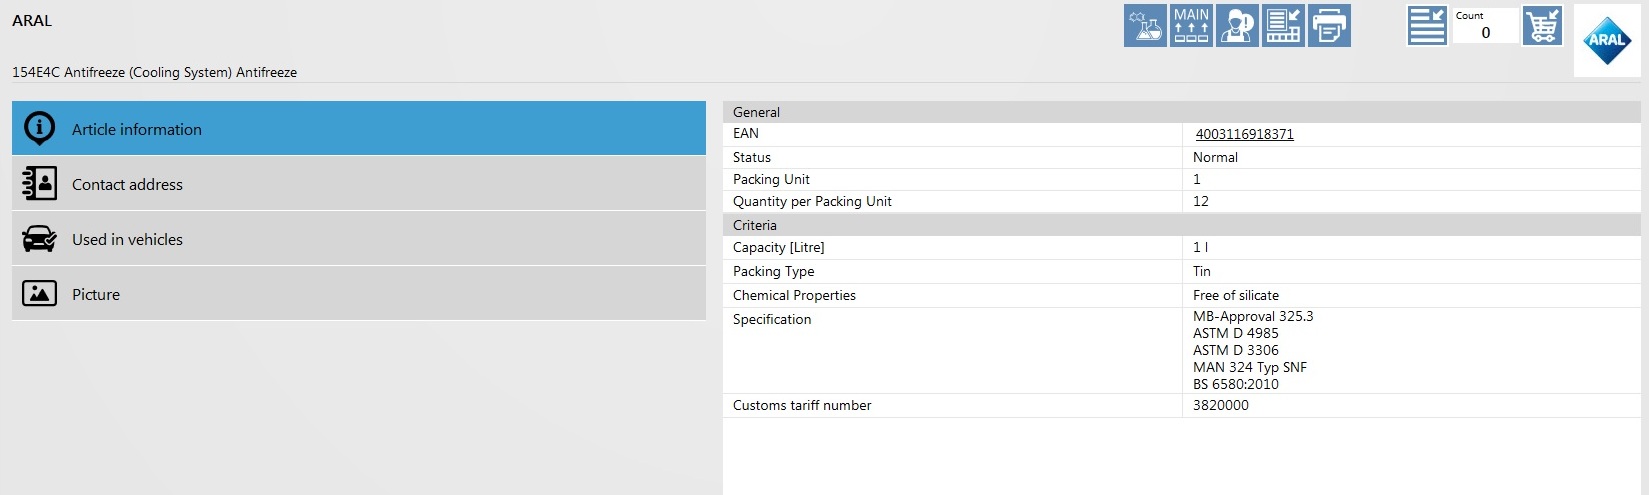This screenshot has width=1649, height=495.
Task: Click the car with checkmark icon
Action: tap(40, 238)
